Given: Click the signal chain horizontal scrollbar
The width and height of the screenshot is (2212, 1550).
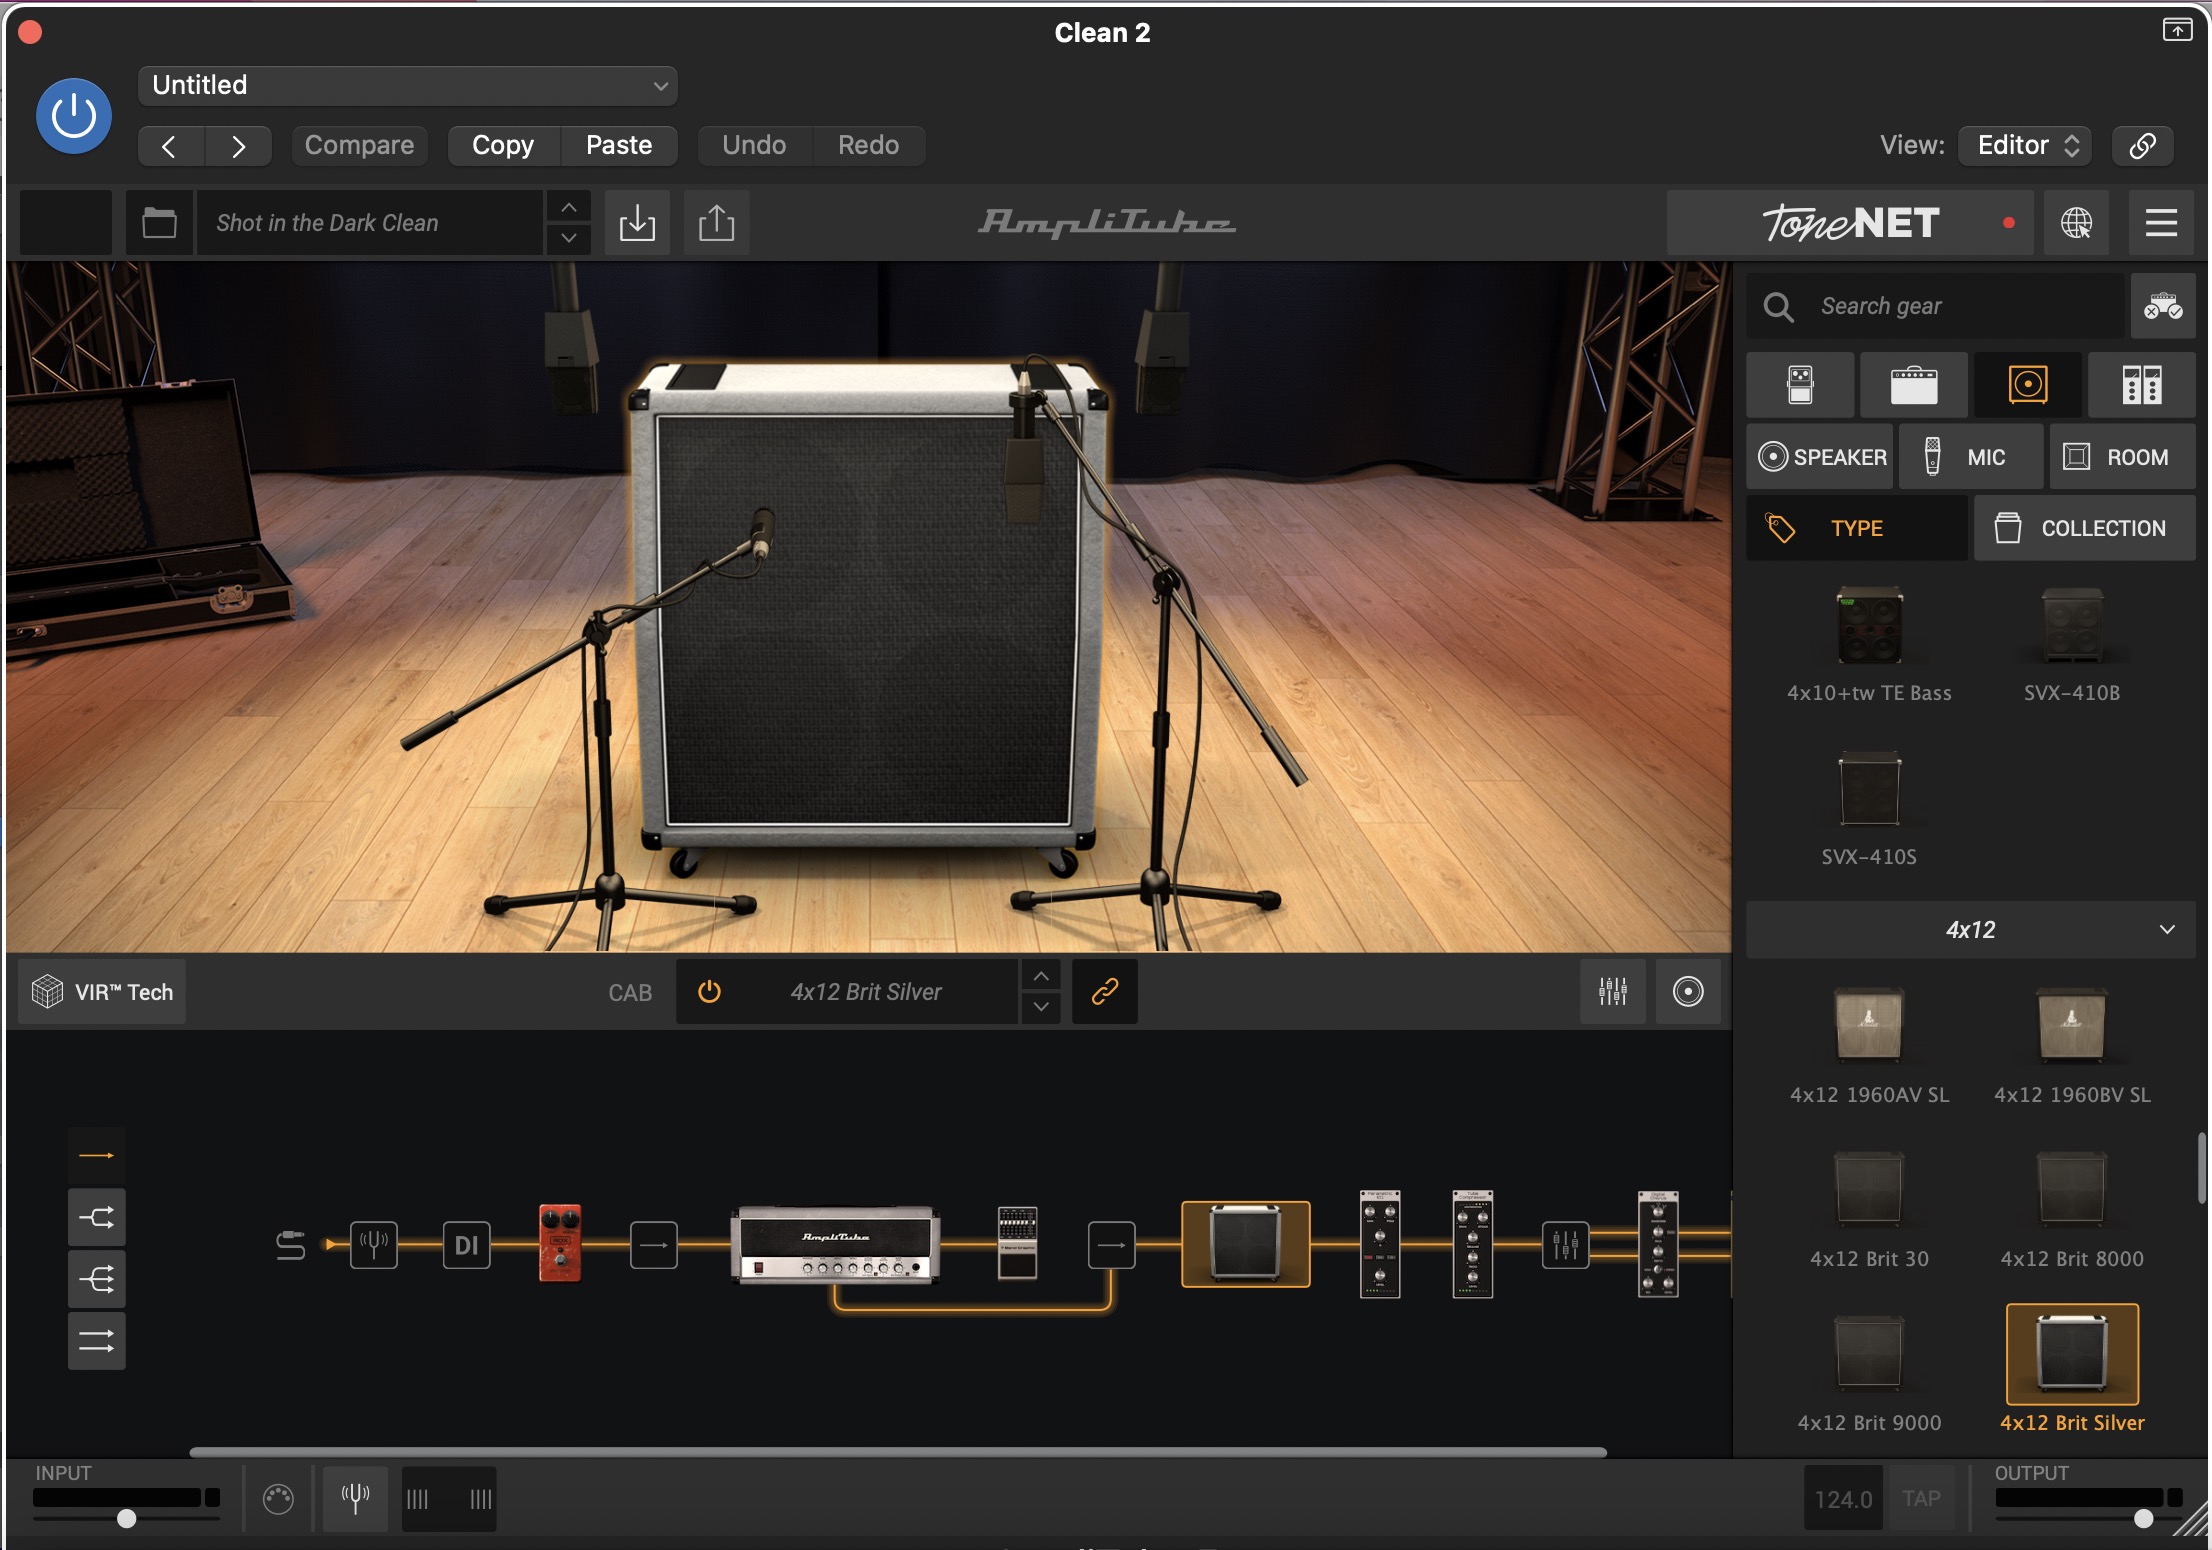Looking at the screenshot, I should coord(898,1452).
